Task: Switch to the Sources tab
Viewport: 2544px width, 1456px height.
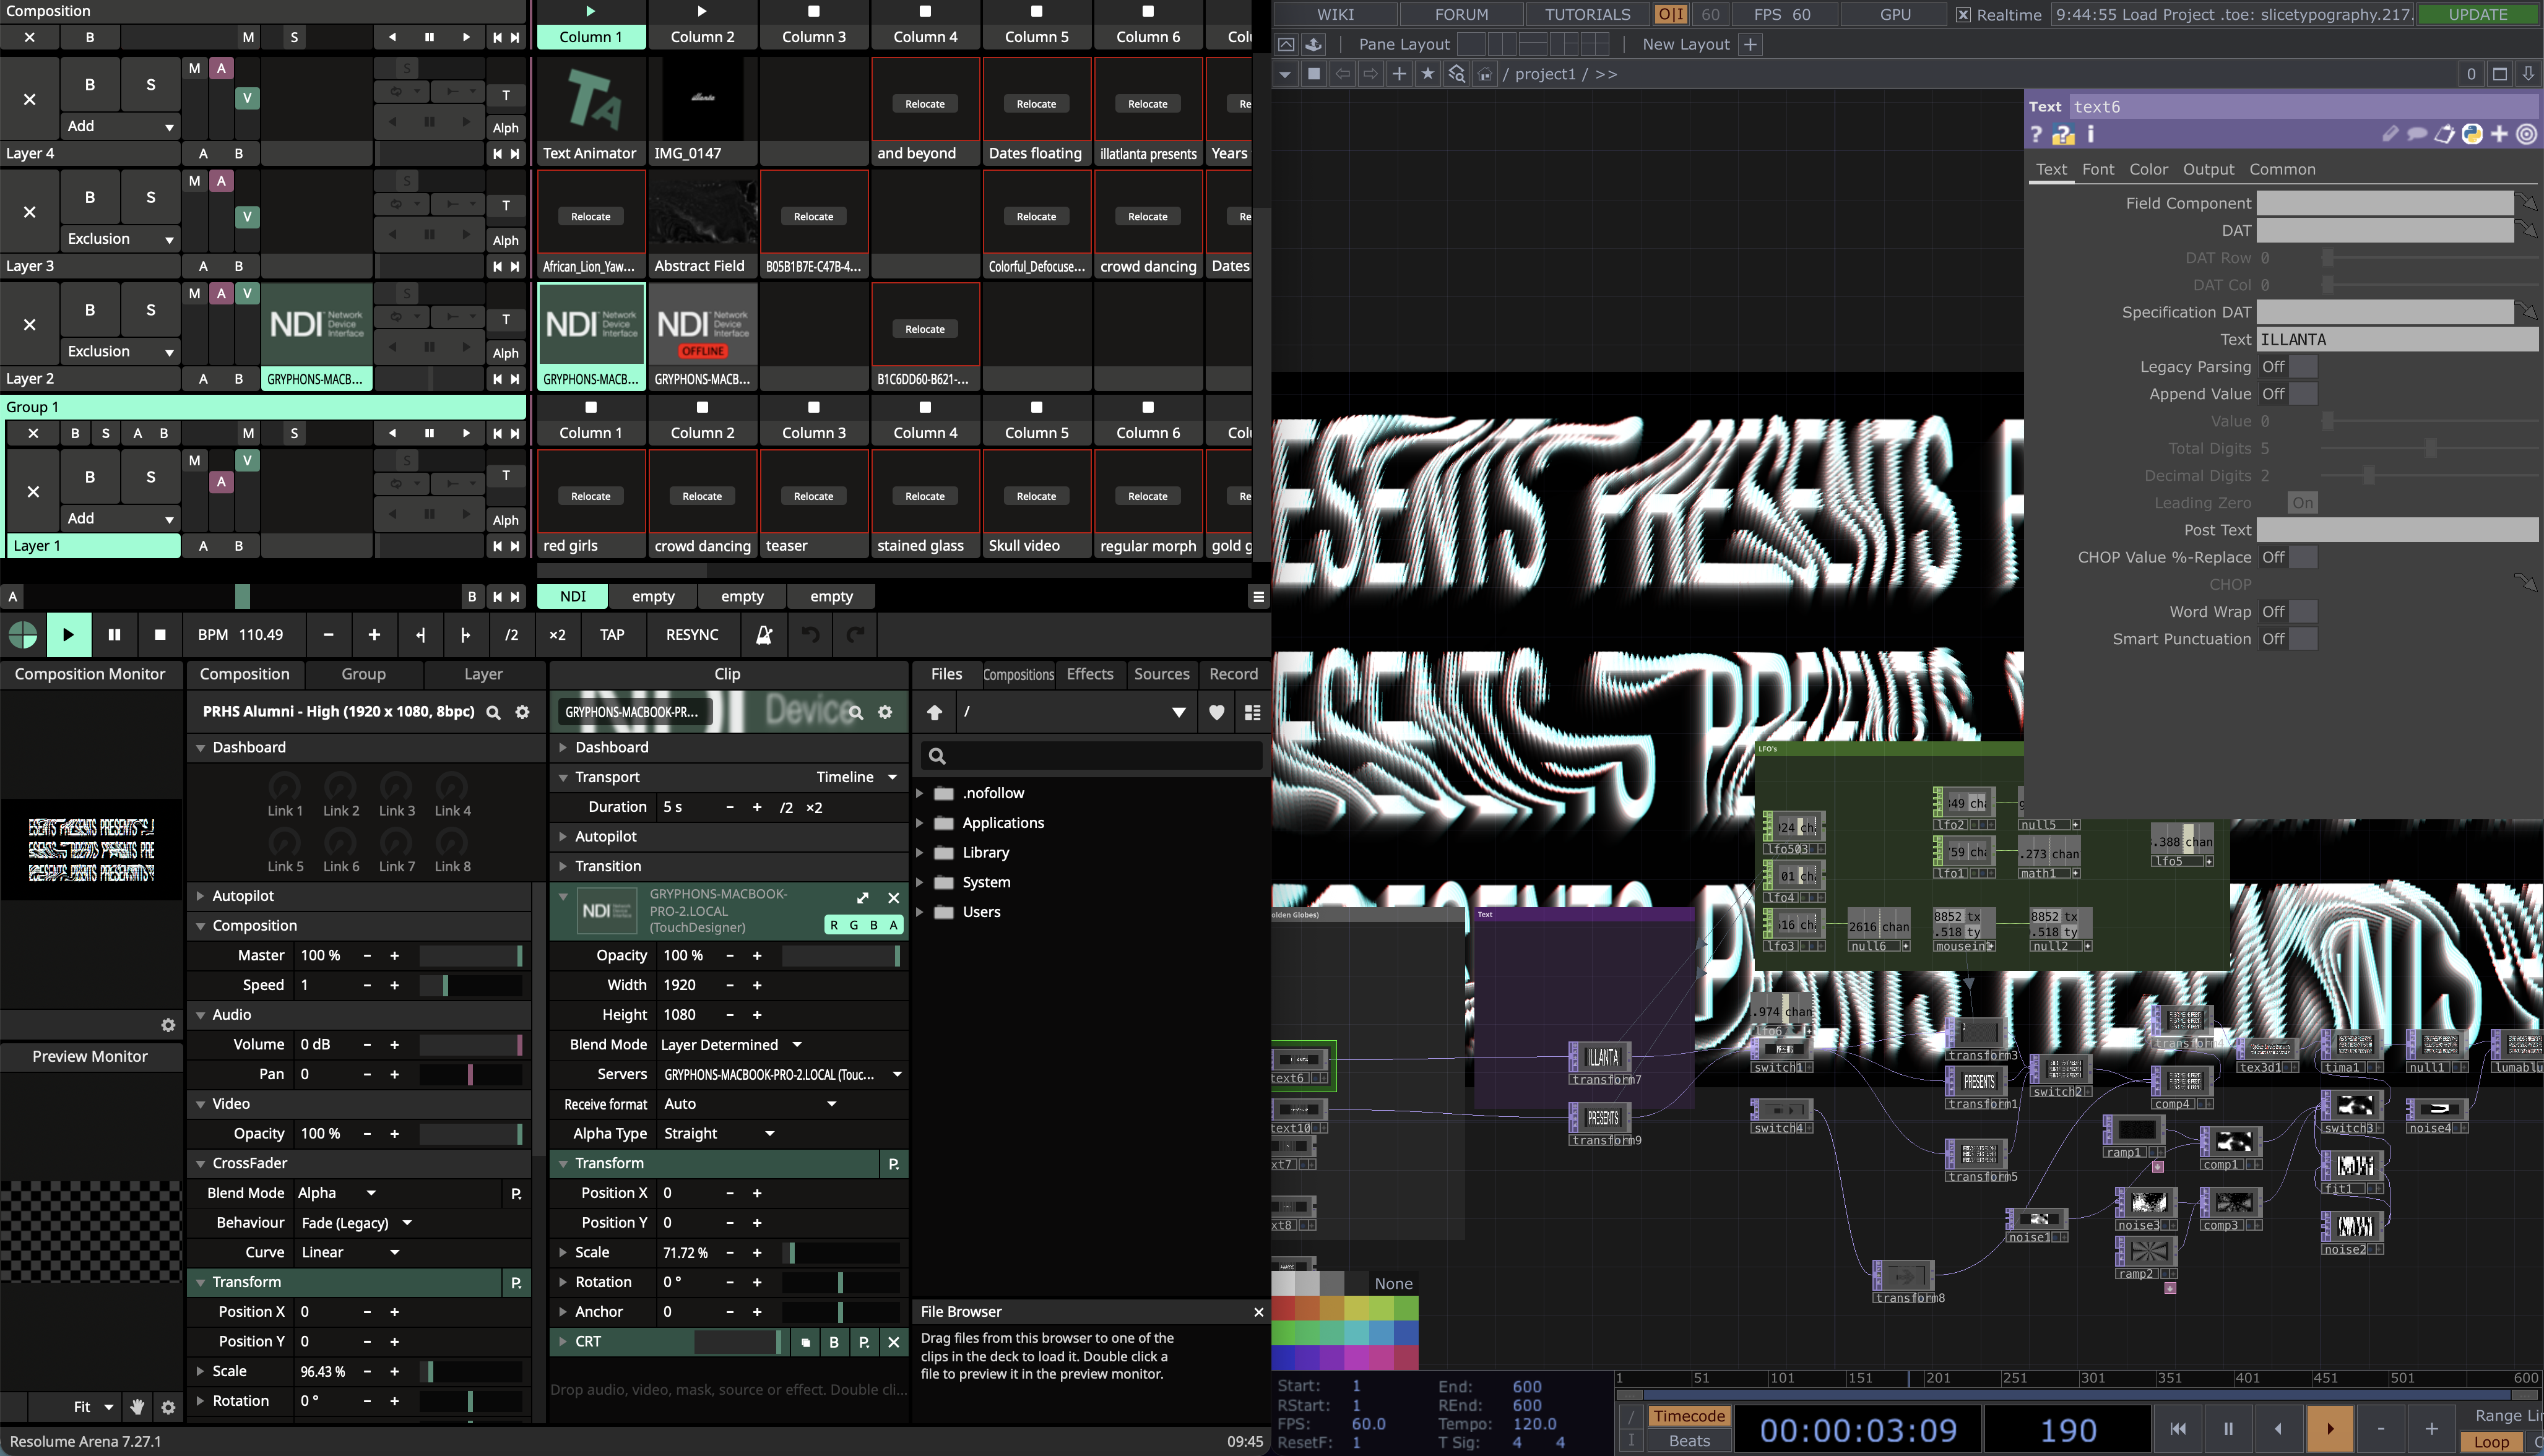Action: coord(1161,674)
